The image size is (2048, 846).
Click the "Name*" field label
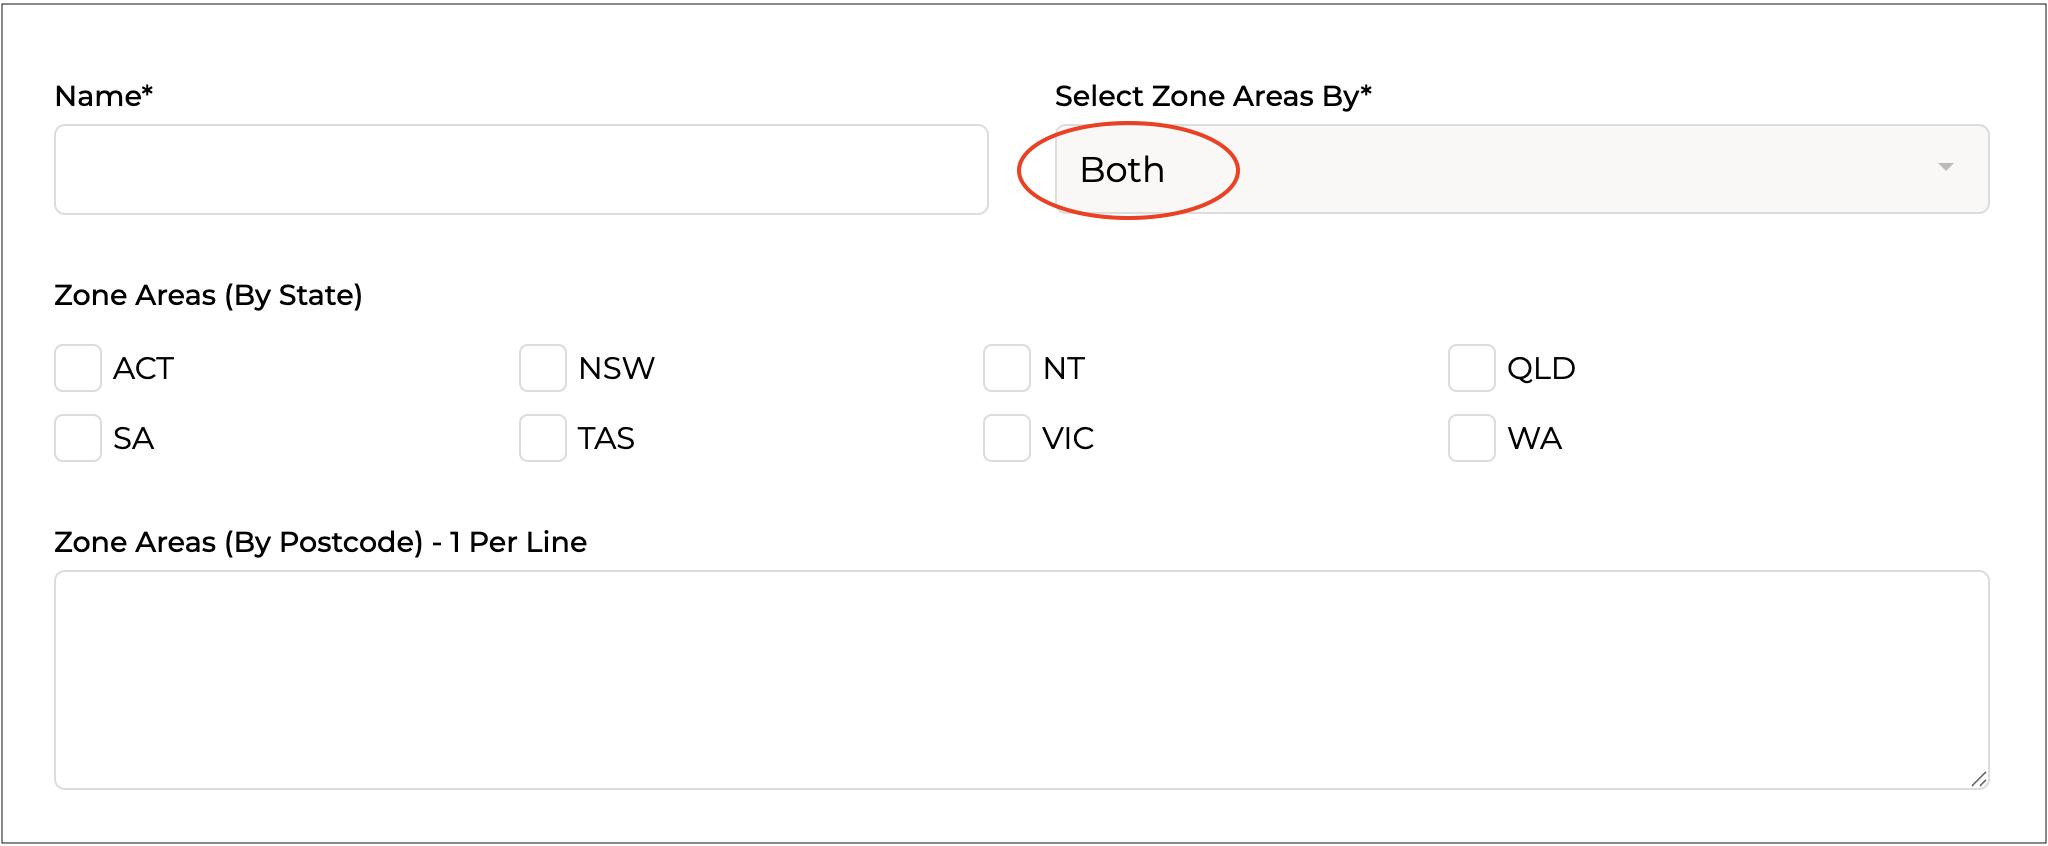103,96
